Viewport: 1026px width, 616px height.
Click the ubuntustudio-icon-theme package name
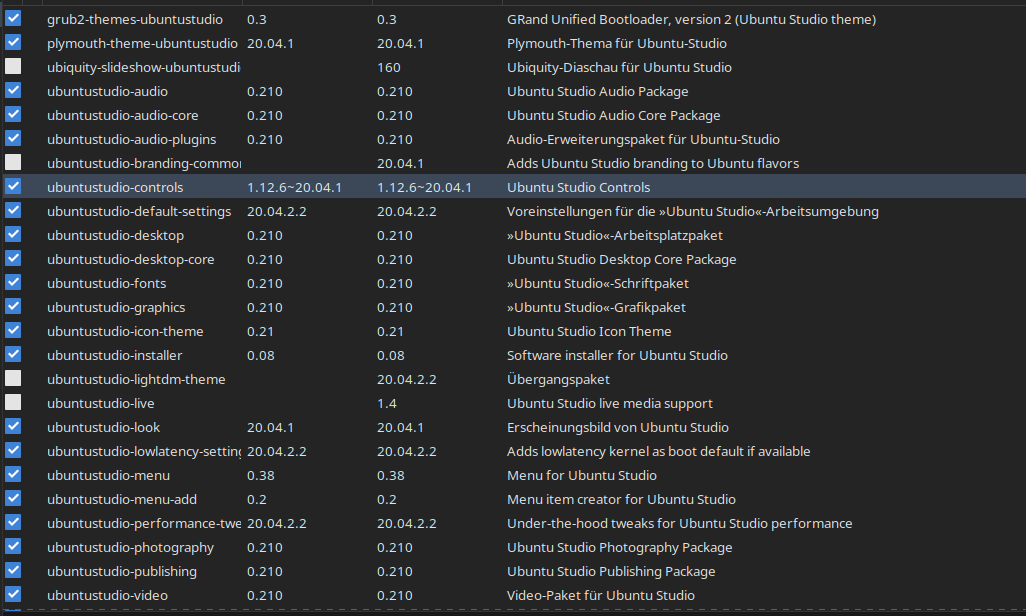(x=125, y=332)
